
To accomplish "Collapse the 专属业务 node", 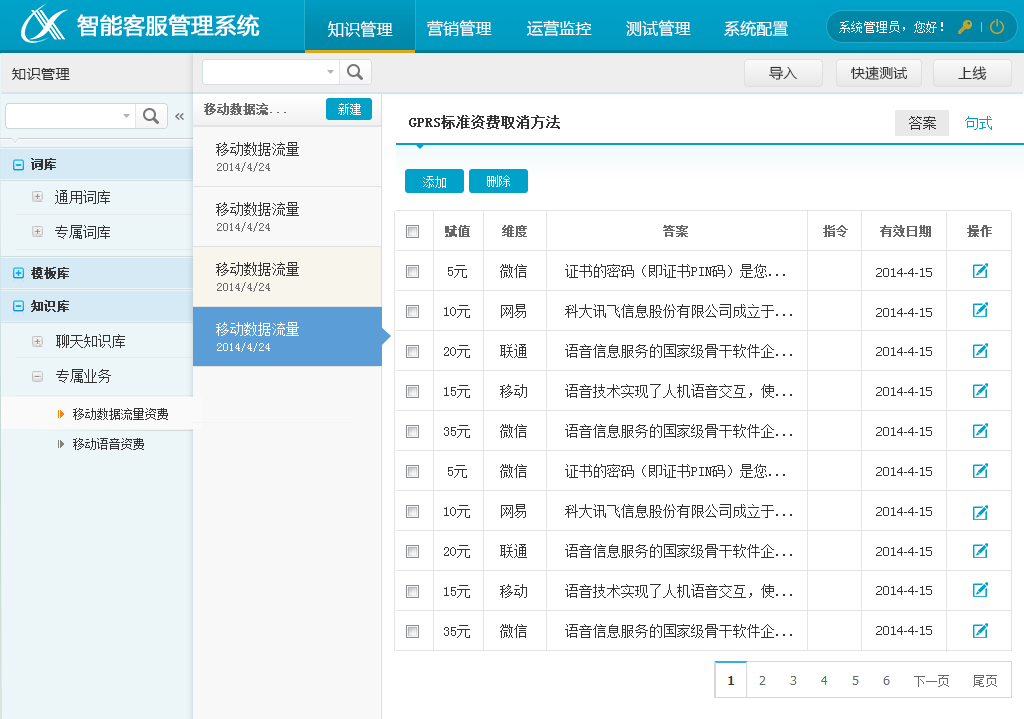I will click(38, 376).
